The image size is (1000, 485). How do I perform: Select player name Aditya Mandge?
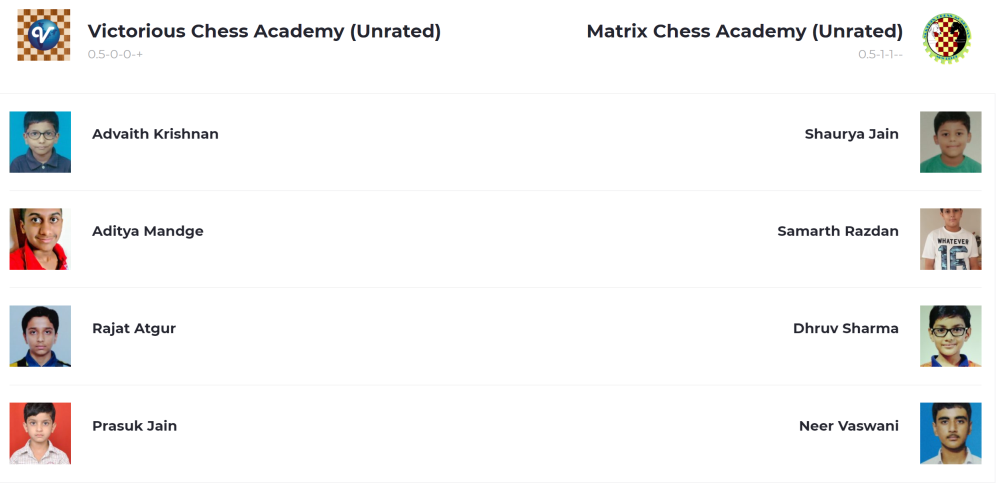tap(148, 231)
